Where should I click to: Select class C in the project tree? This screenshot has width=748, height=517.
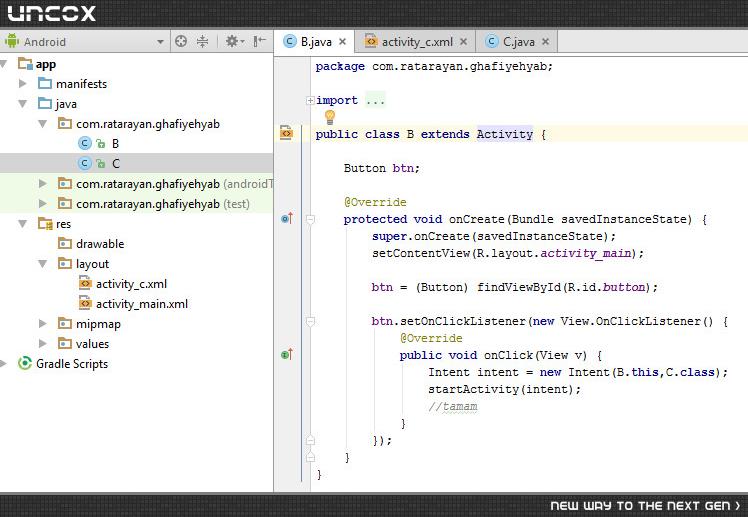(x=116, y=164)
